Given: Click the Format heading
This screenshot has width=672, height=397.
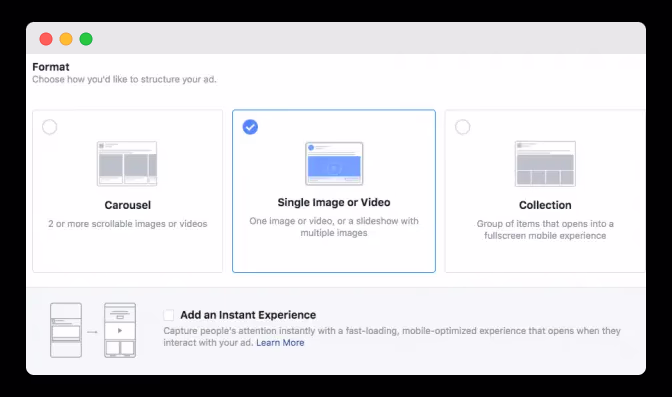Looking at the screenshot, I should [x=51, y=67].
